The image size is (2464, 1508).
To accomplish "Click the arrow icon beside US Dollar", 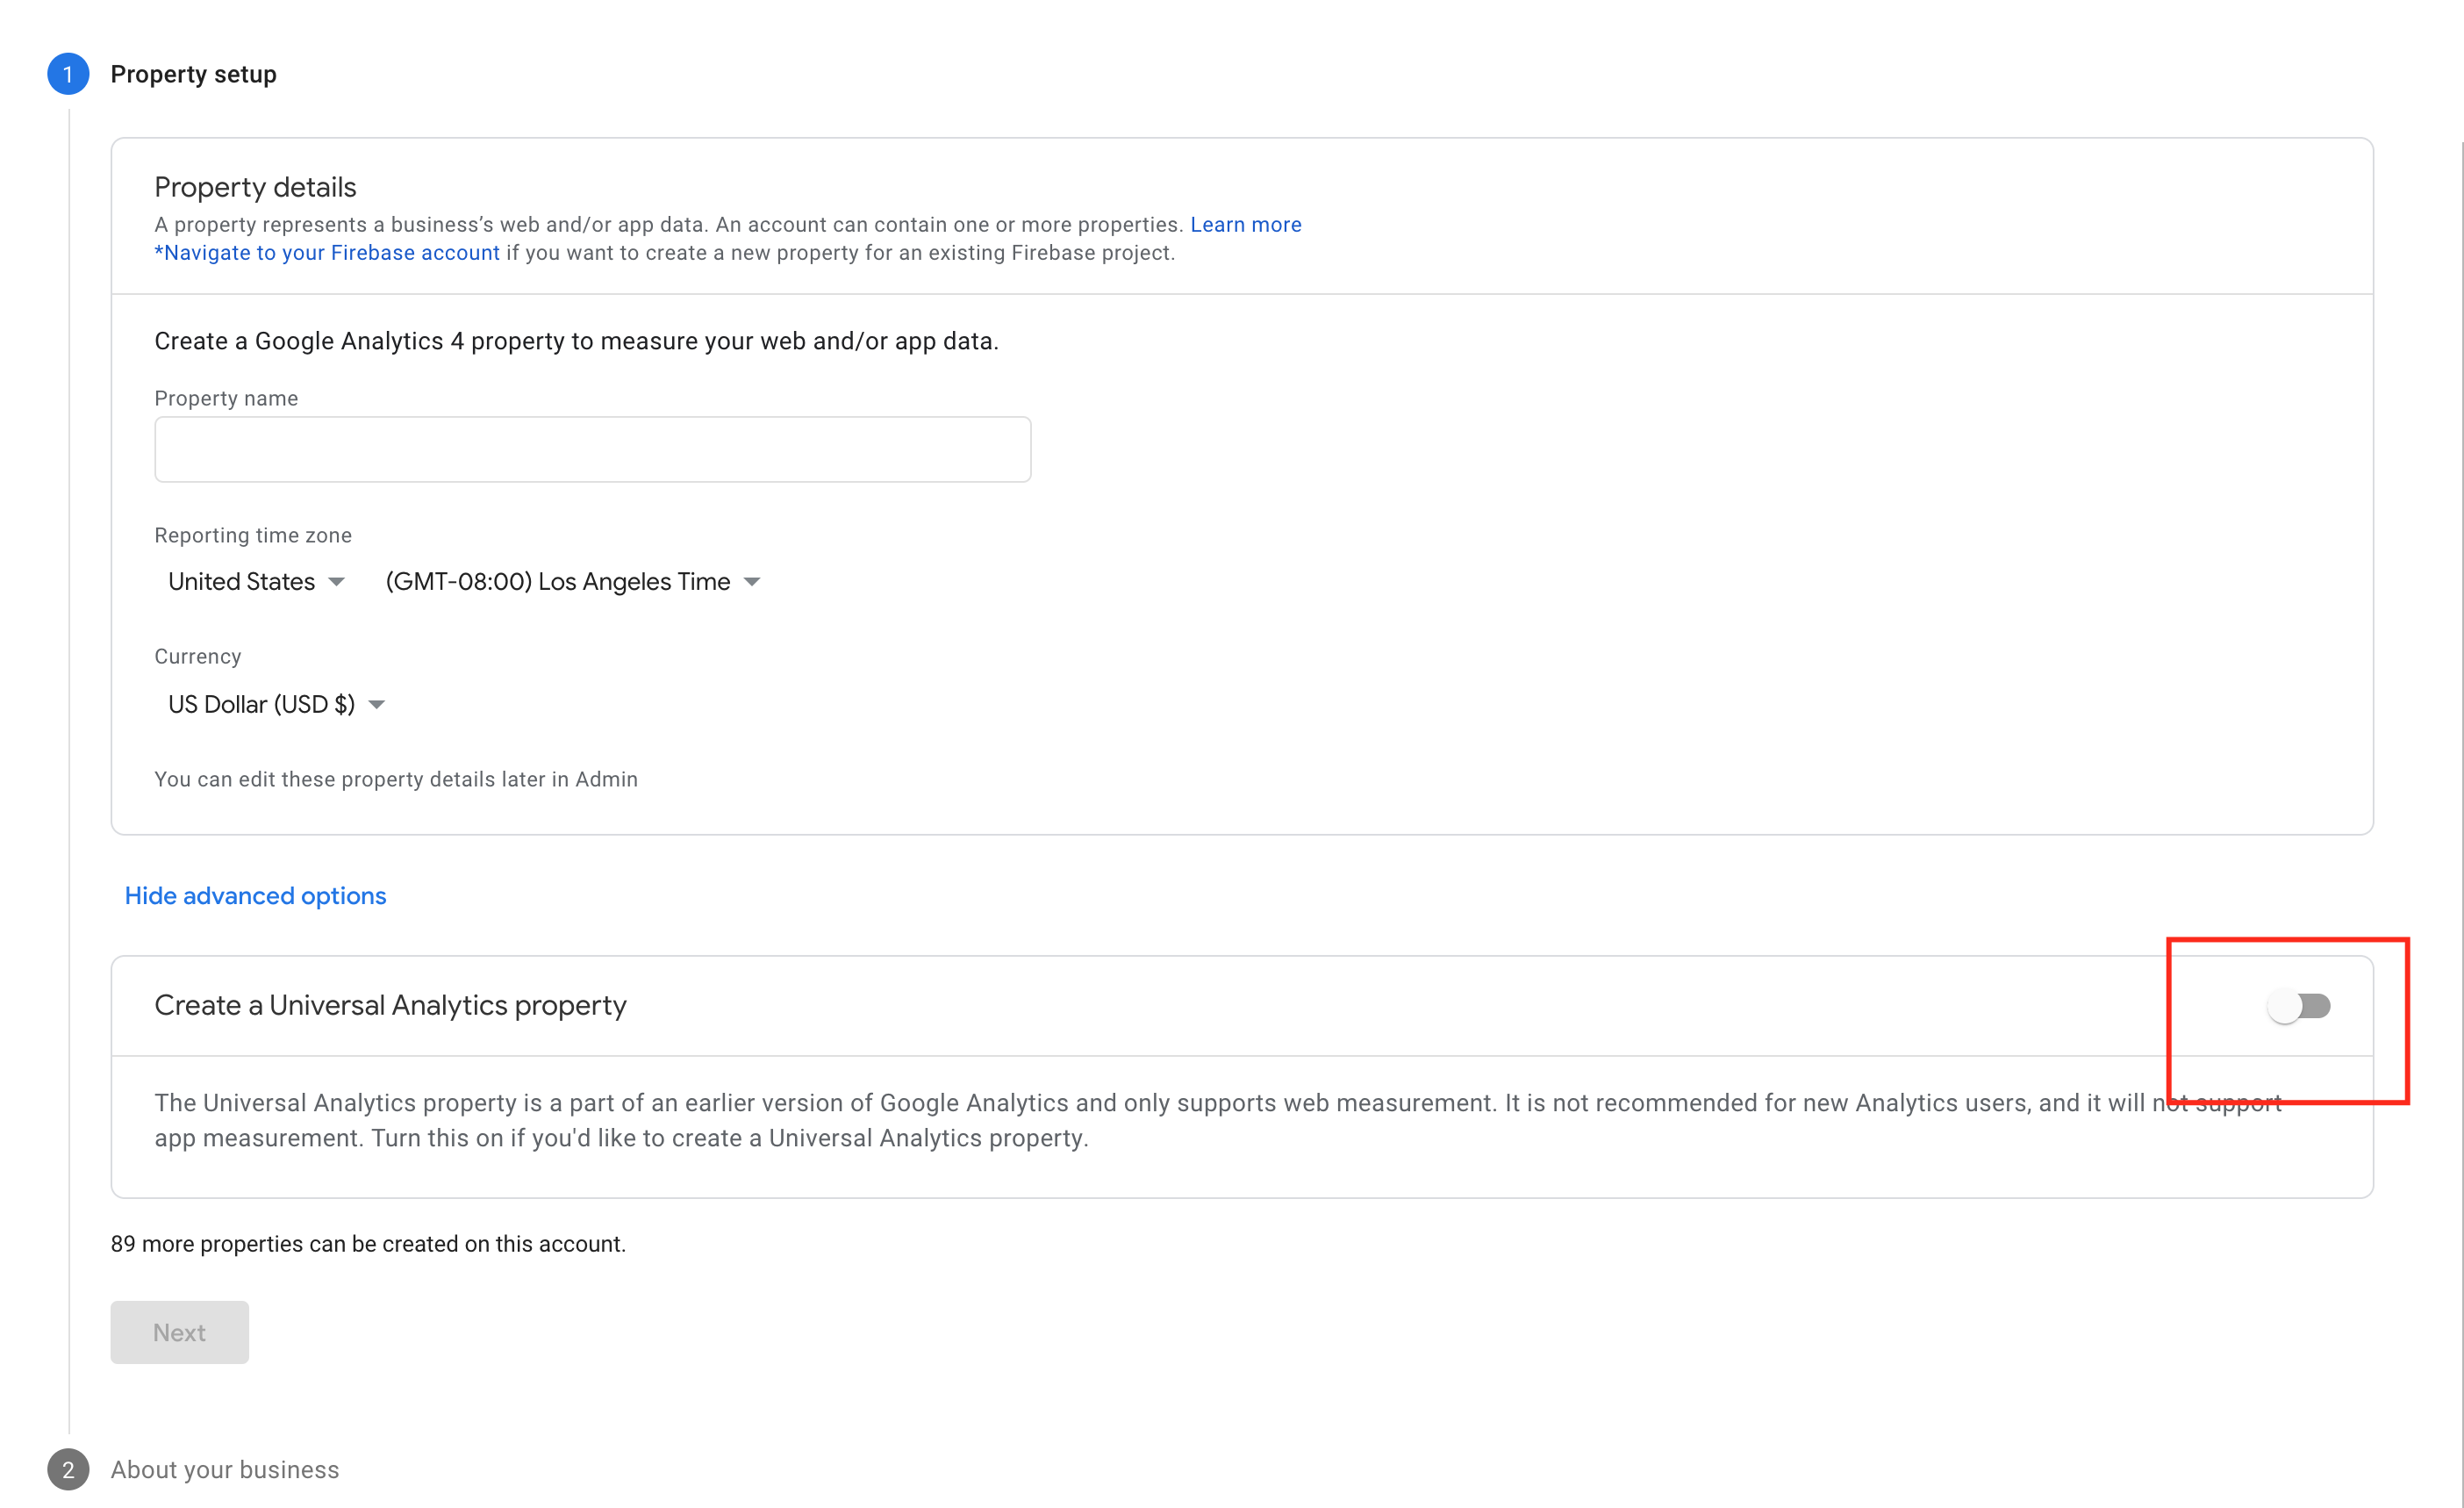I will tap(377, 705).
